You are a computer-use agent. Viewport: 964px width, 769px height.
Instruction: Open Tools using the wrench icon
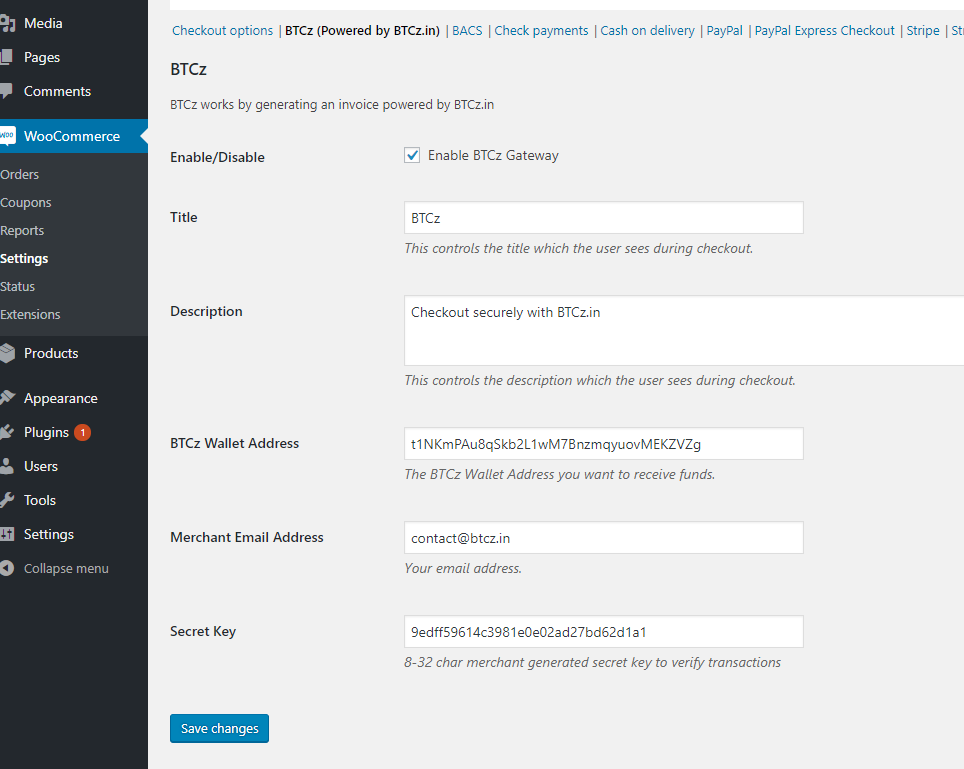coord(7,500)
